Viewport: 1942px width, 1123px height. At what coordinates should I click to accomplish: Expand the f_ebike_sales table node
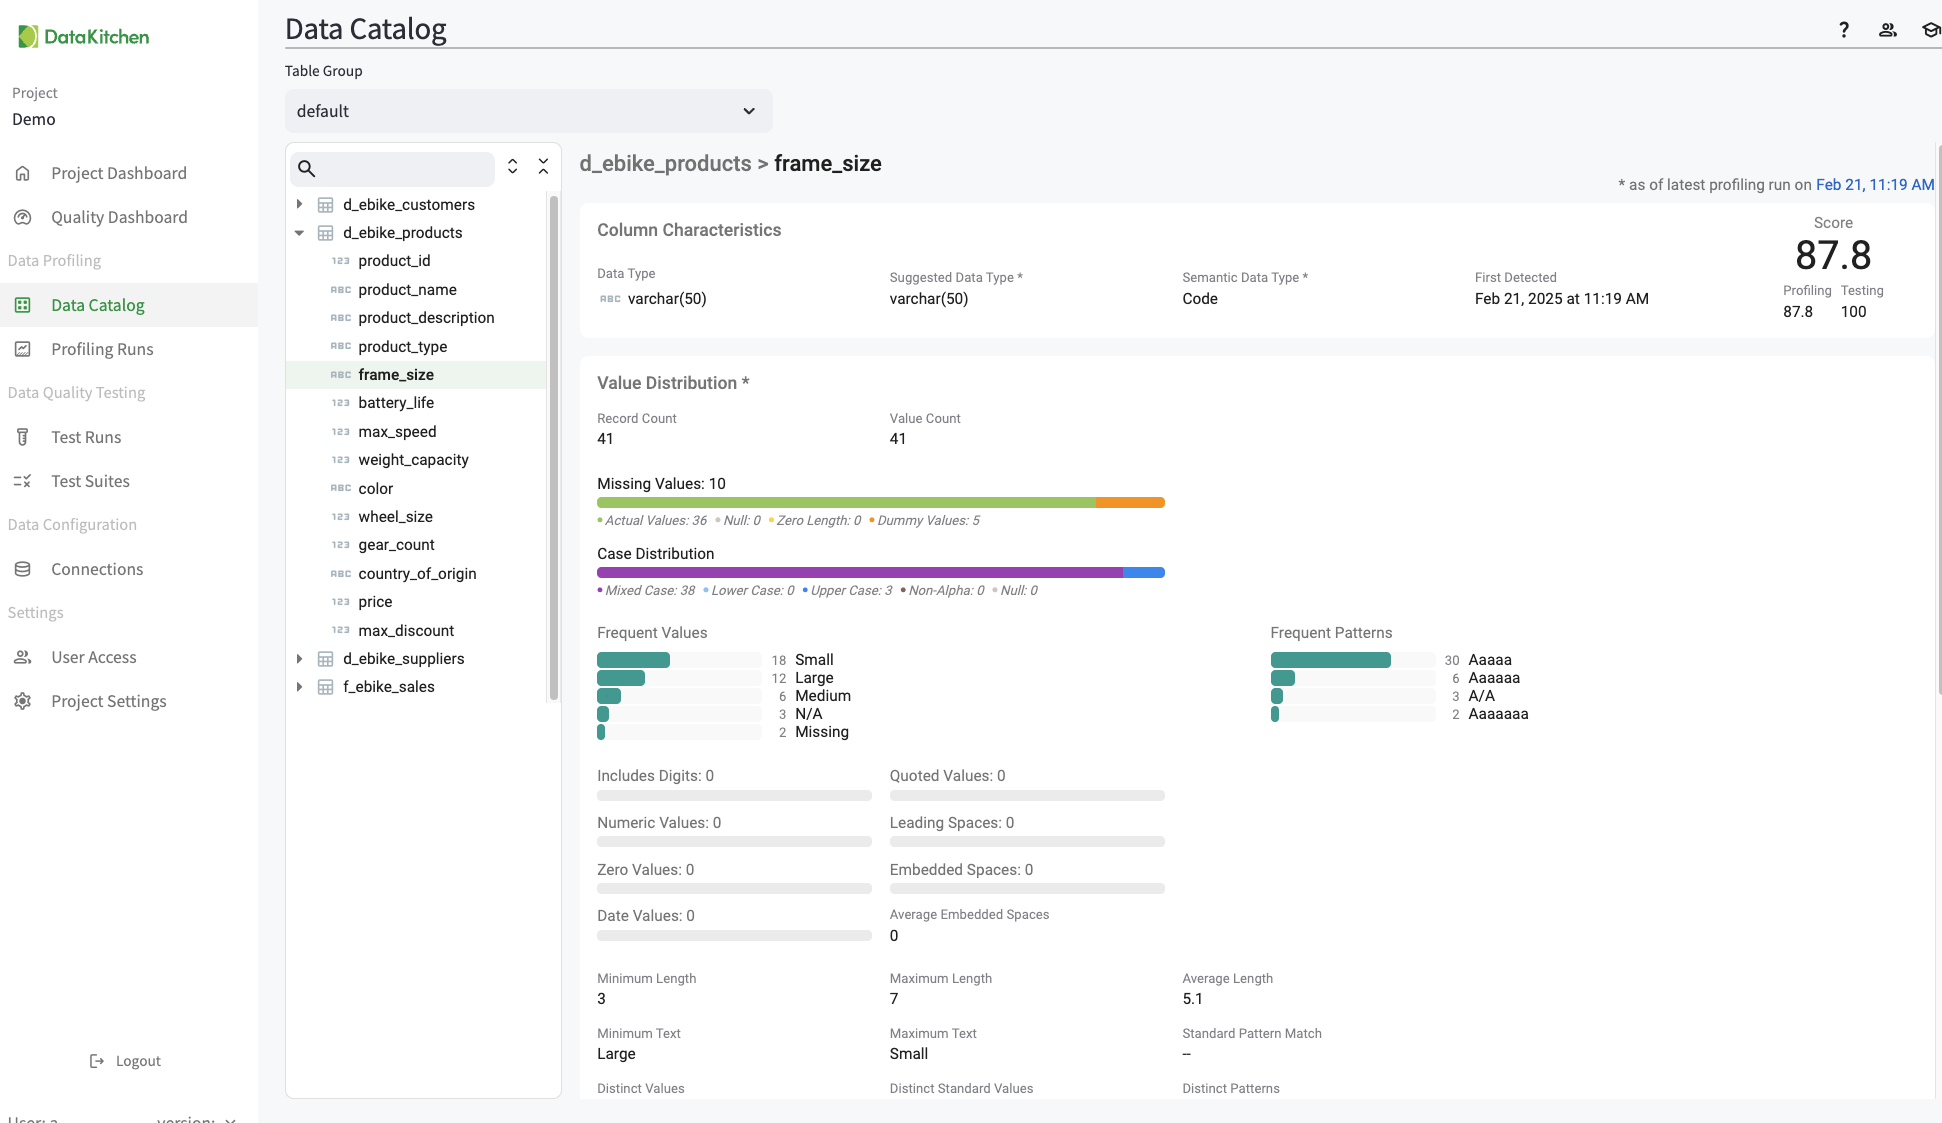coord(299,687)
